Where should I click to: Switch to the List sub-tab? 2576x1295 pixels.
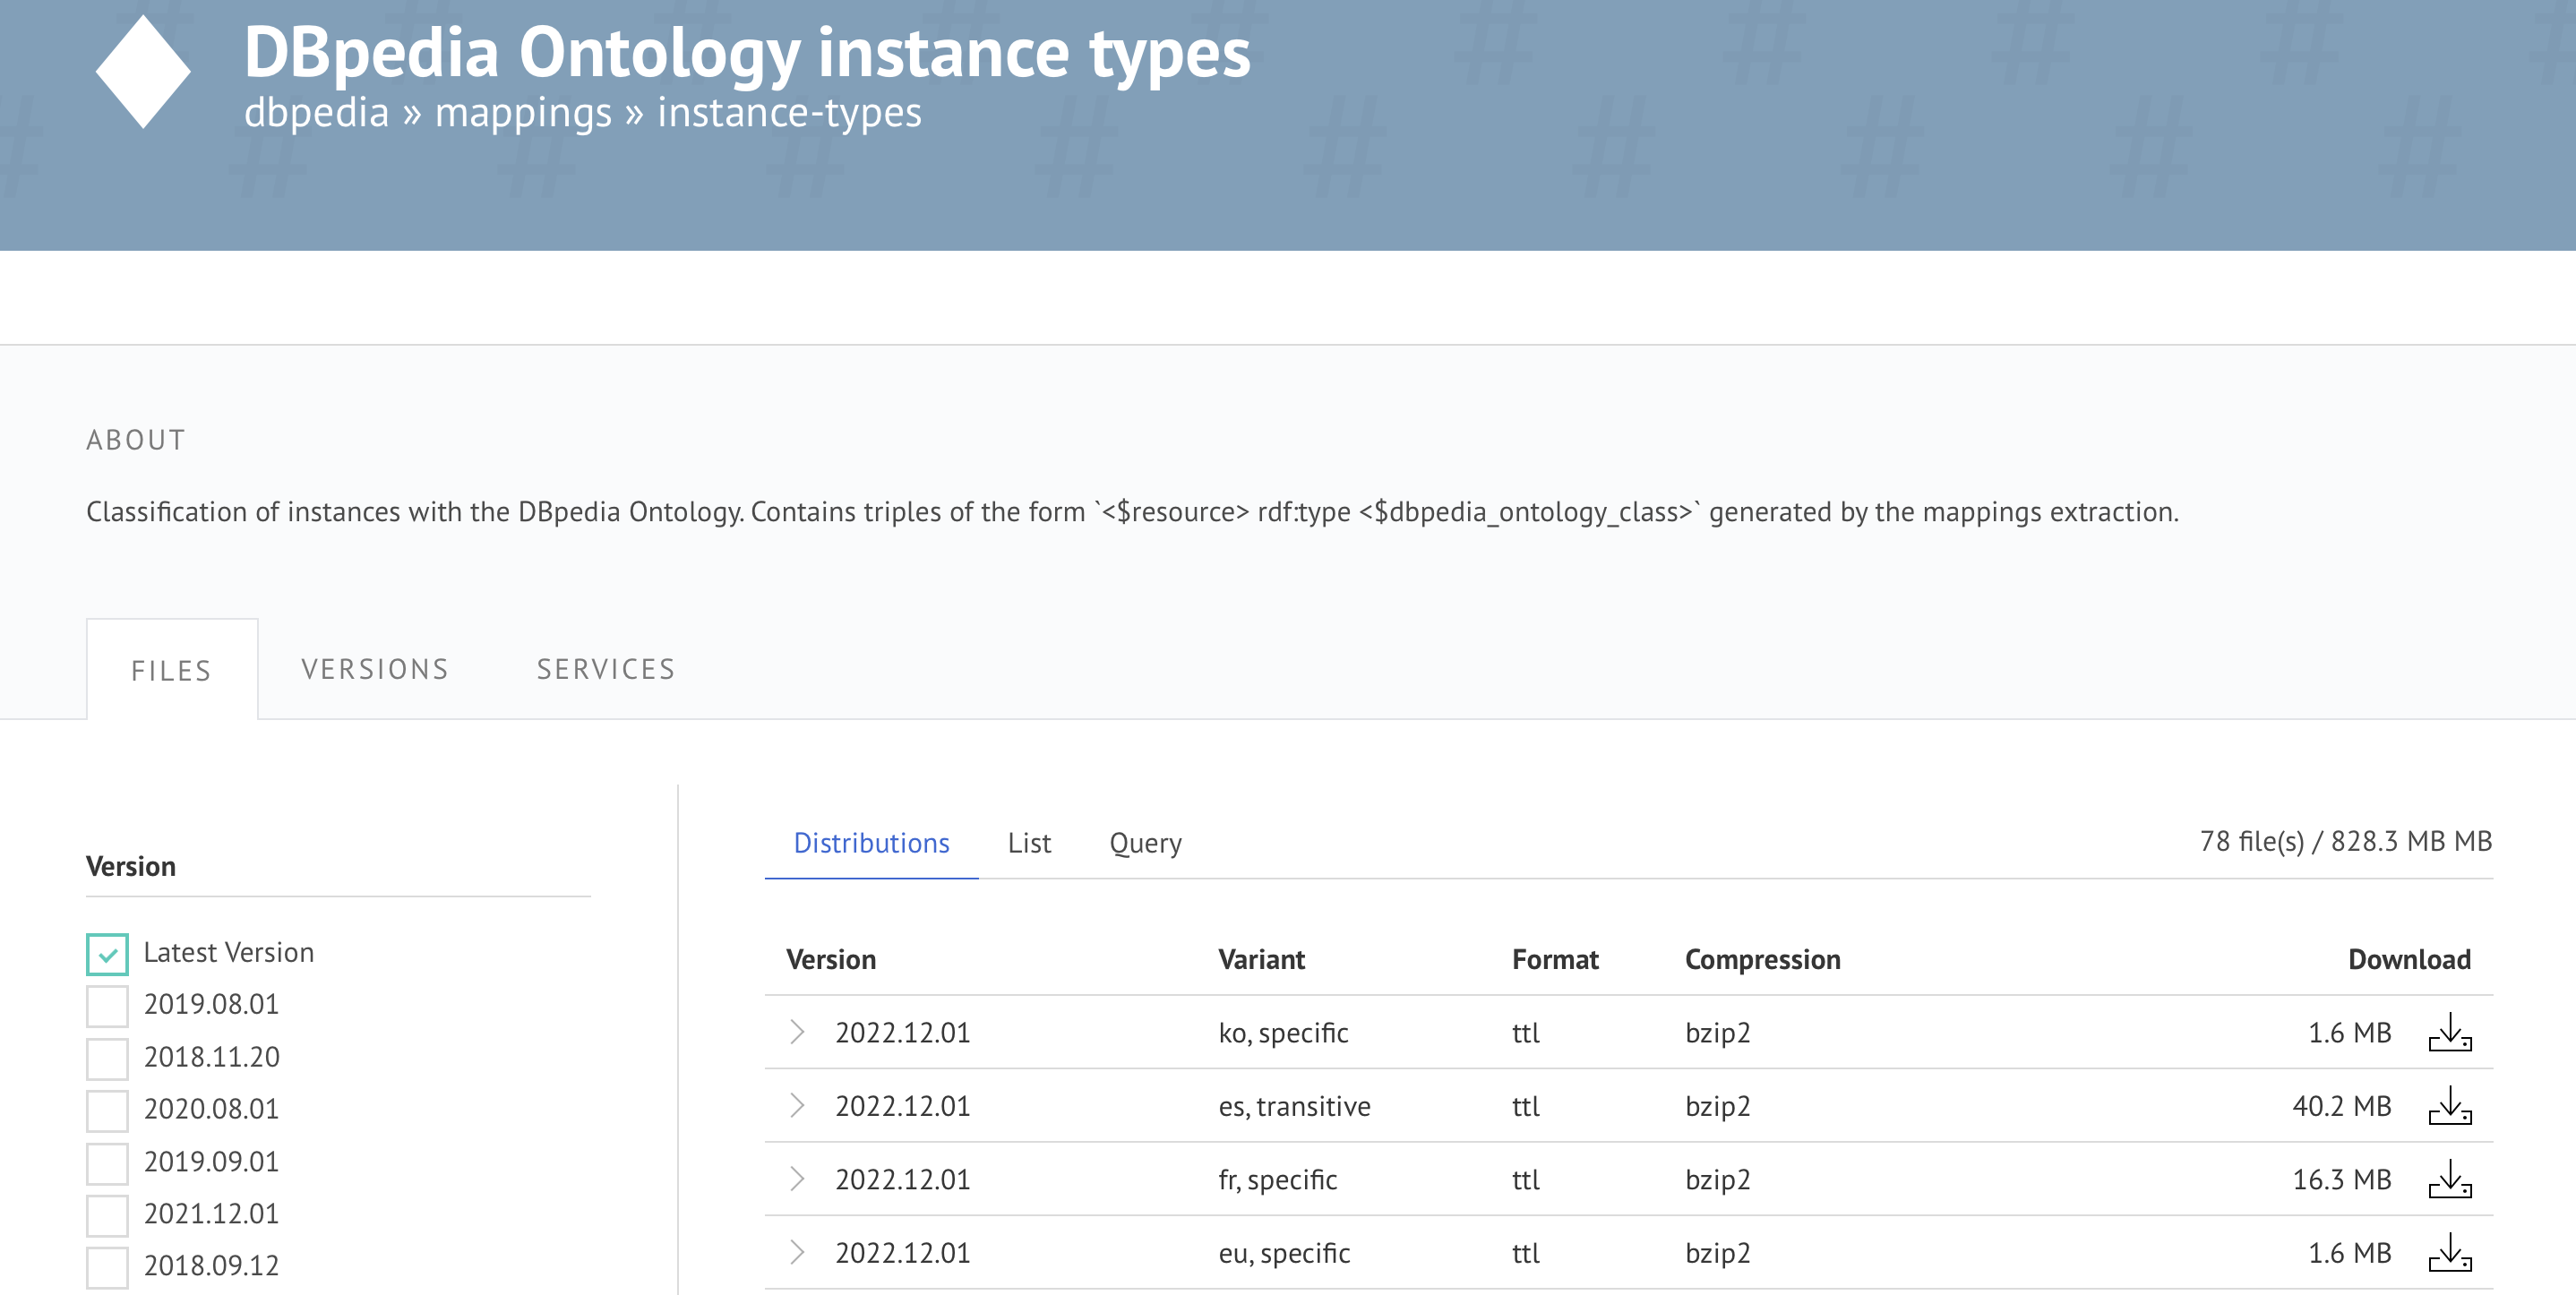(1029, 843)
